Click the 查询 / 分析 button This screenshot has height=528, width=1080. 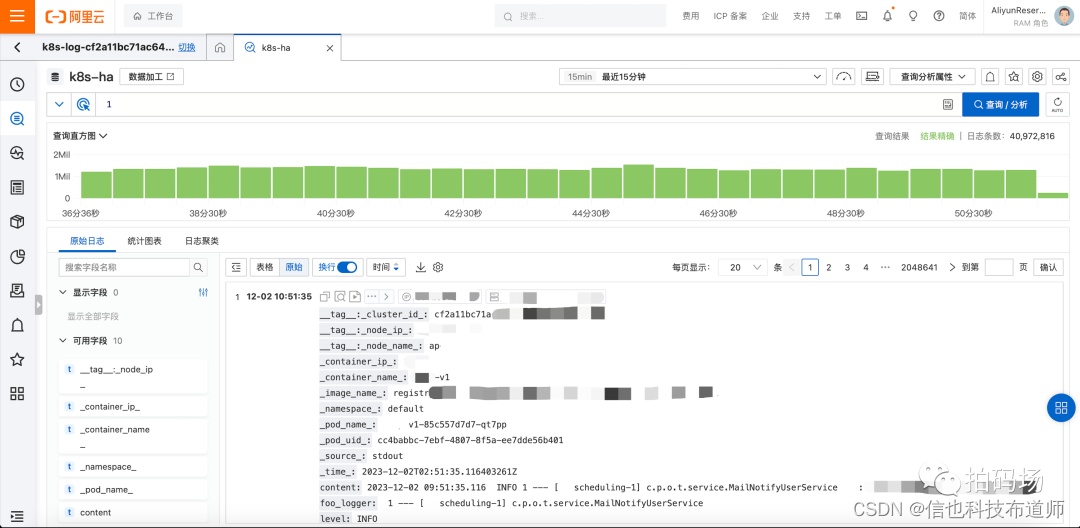coord(1000,105)
